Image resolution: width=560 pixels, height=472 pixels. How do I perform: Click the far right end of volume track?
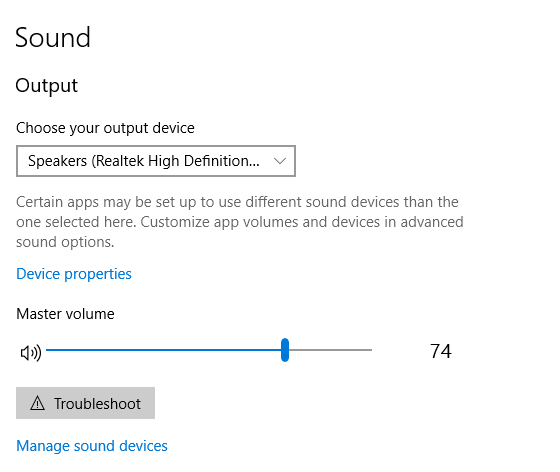tap(370, 350)
